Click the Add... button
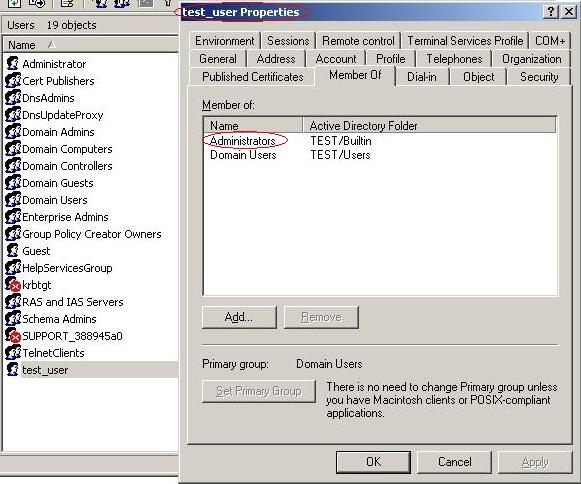581x484 pixels. 239,317
